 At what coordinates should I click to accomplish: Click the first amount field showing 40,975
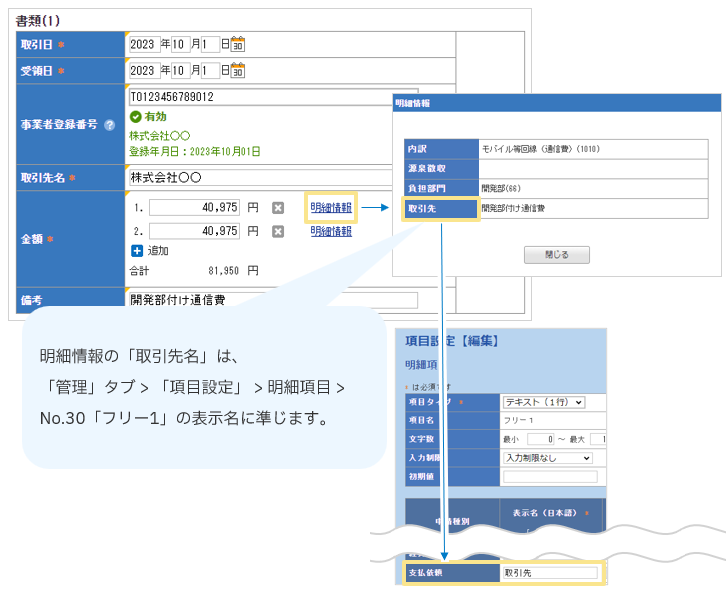(194, 208)
